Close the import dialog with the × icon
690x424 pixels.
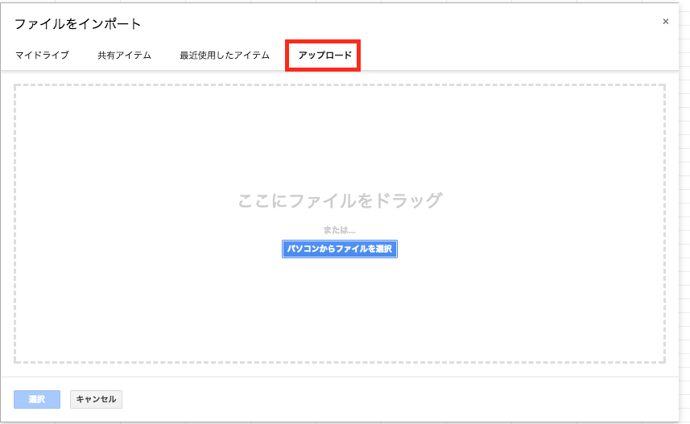[x=666, y=21]
